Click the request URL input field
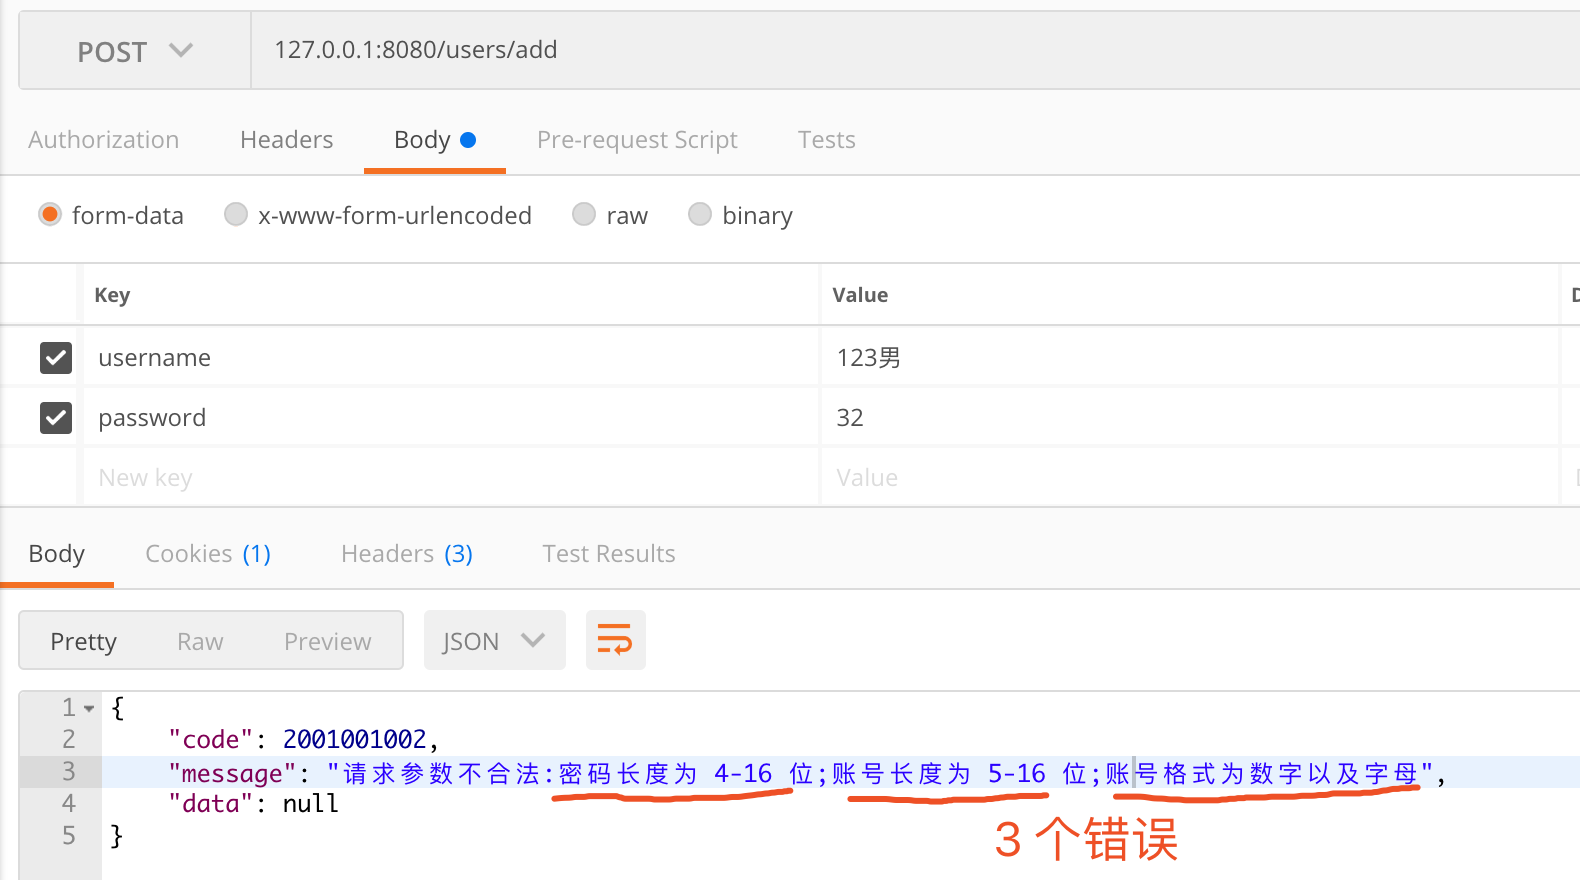Image resolution: width=1580 pixels, height=880 pixels. [900, 50]
